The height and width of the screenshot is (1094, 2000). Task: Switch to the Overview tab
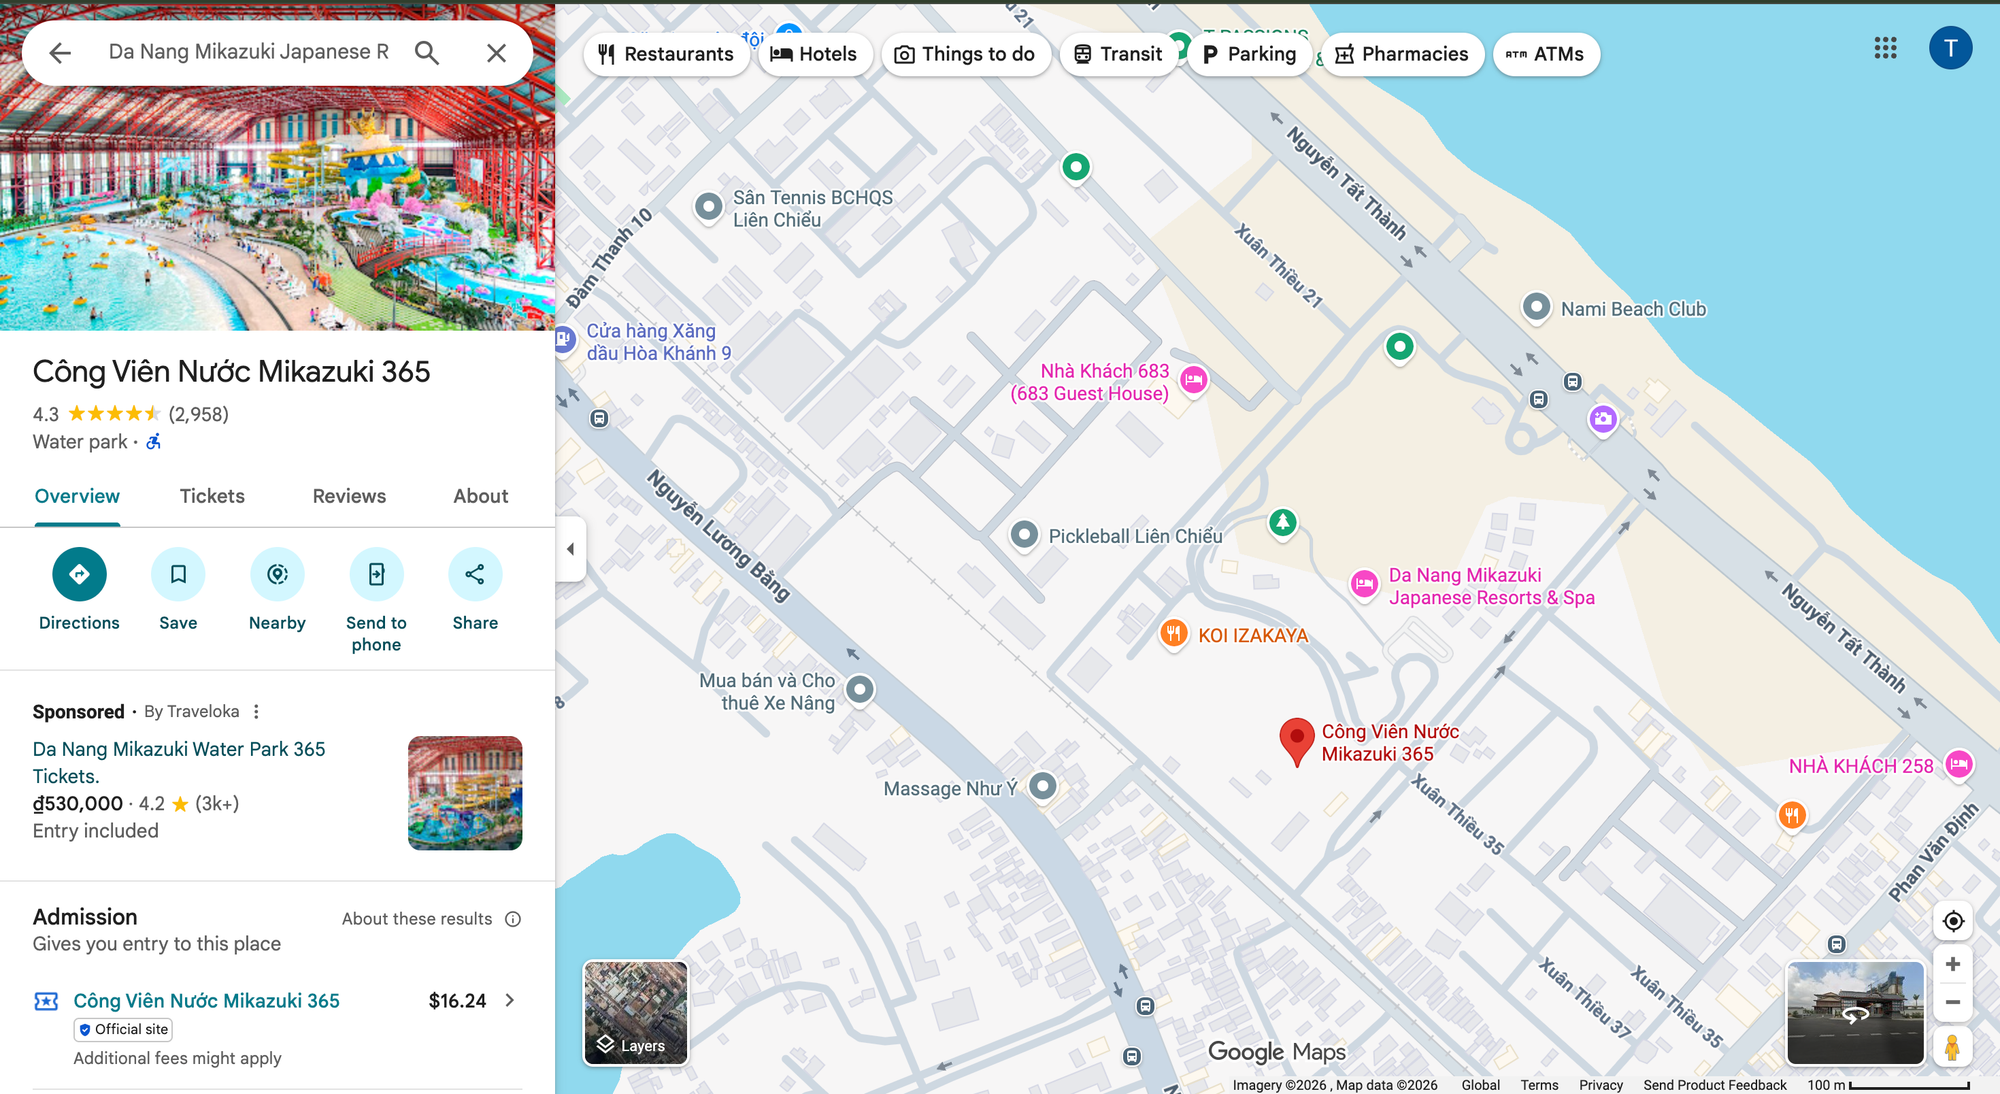click(77, 496)
